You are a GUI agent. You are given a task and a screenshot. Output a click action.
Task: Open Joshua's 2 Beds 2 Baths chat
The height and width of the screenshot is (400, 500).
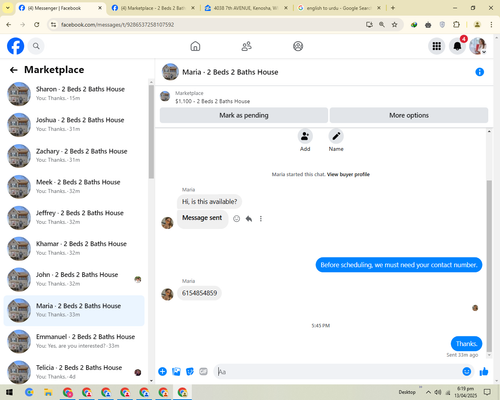[x=74, y=124]
